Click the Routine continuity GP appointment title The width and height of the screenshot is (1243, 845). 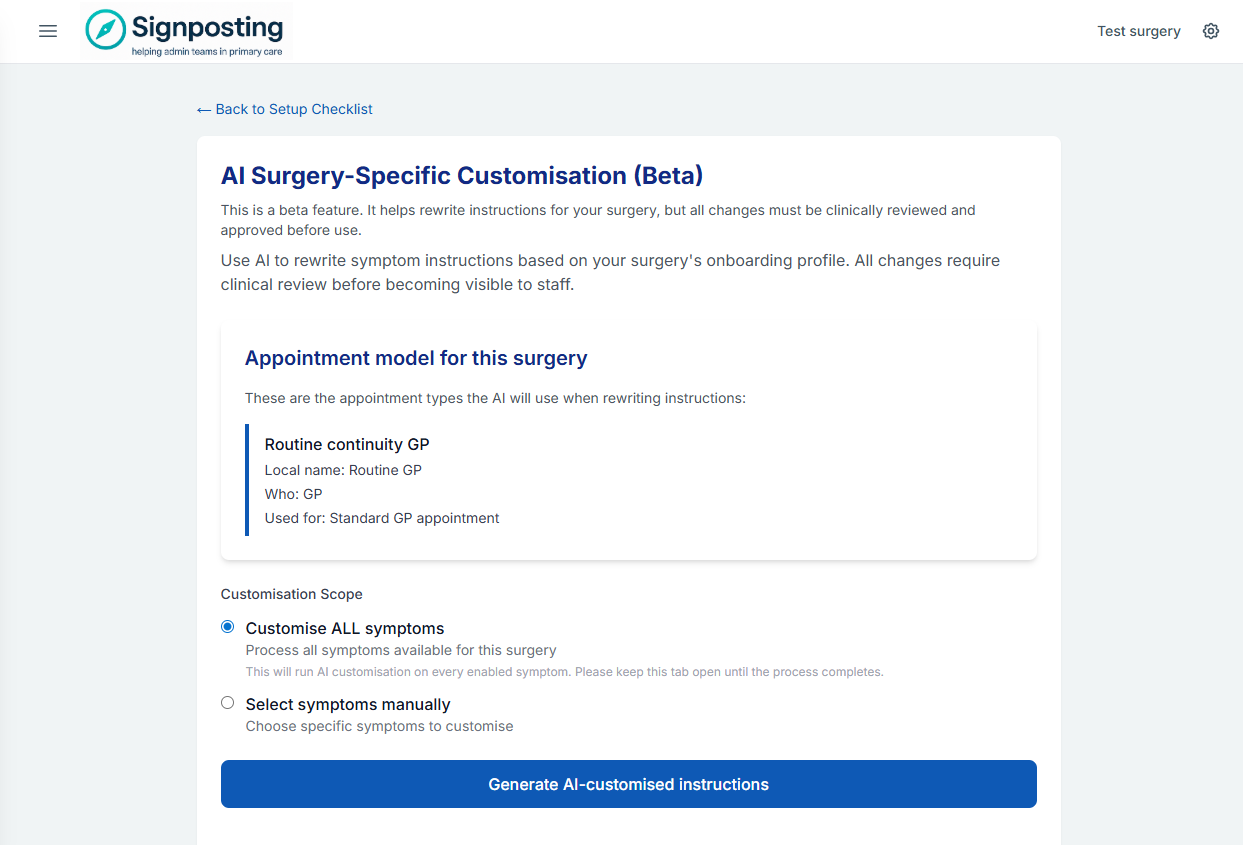[347, 444]
